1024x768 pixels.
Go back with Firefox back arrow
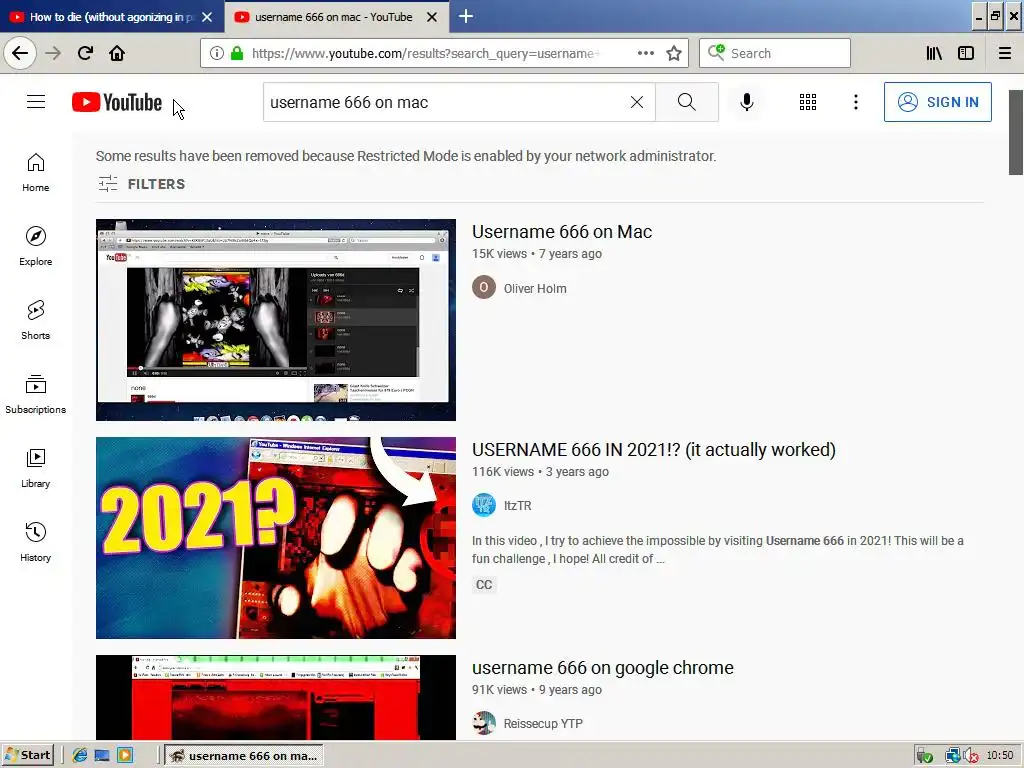(20, 53)
